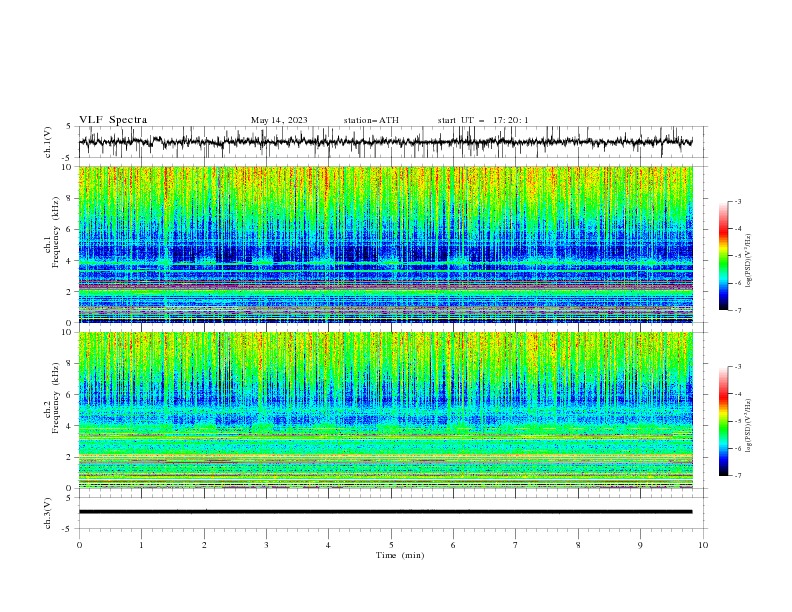Click the '4' kHz tick on ch.2 axis
This screenshot has height=612, width=792.
[x=70, y=426]
